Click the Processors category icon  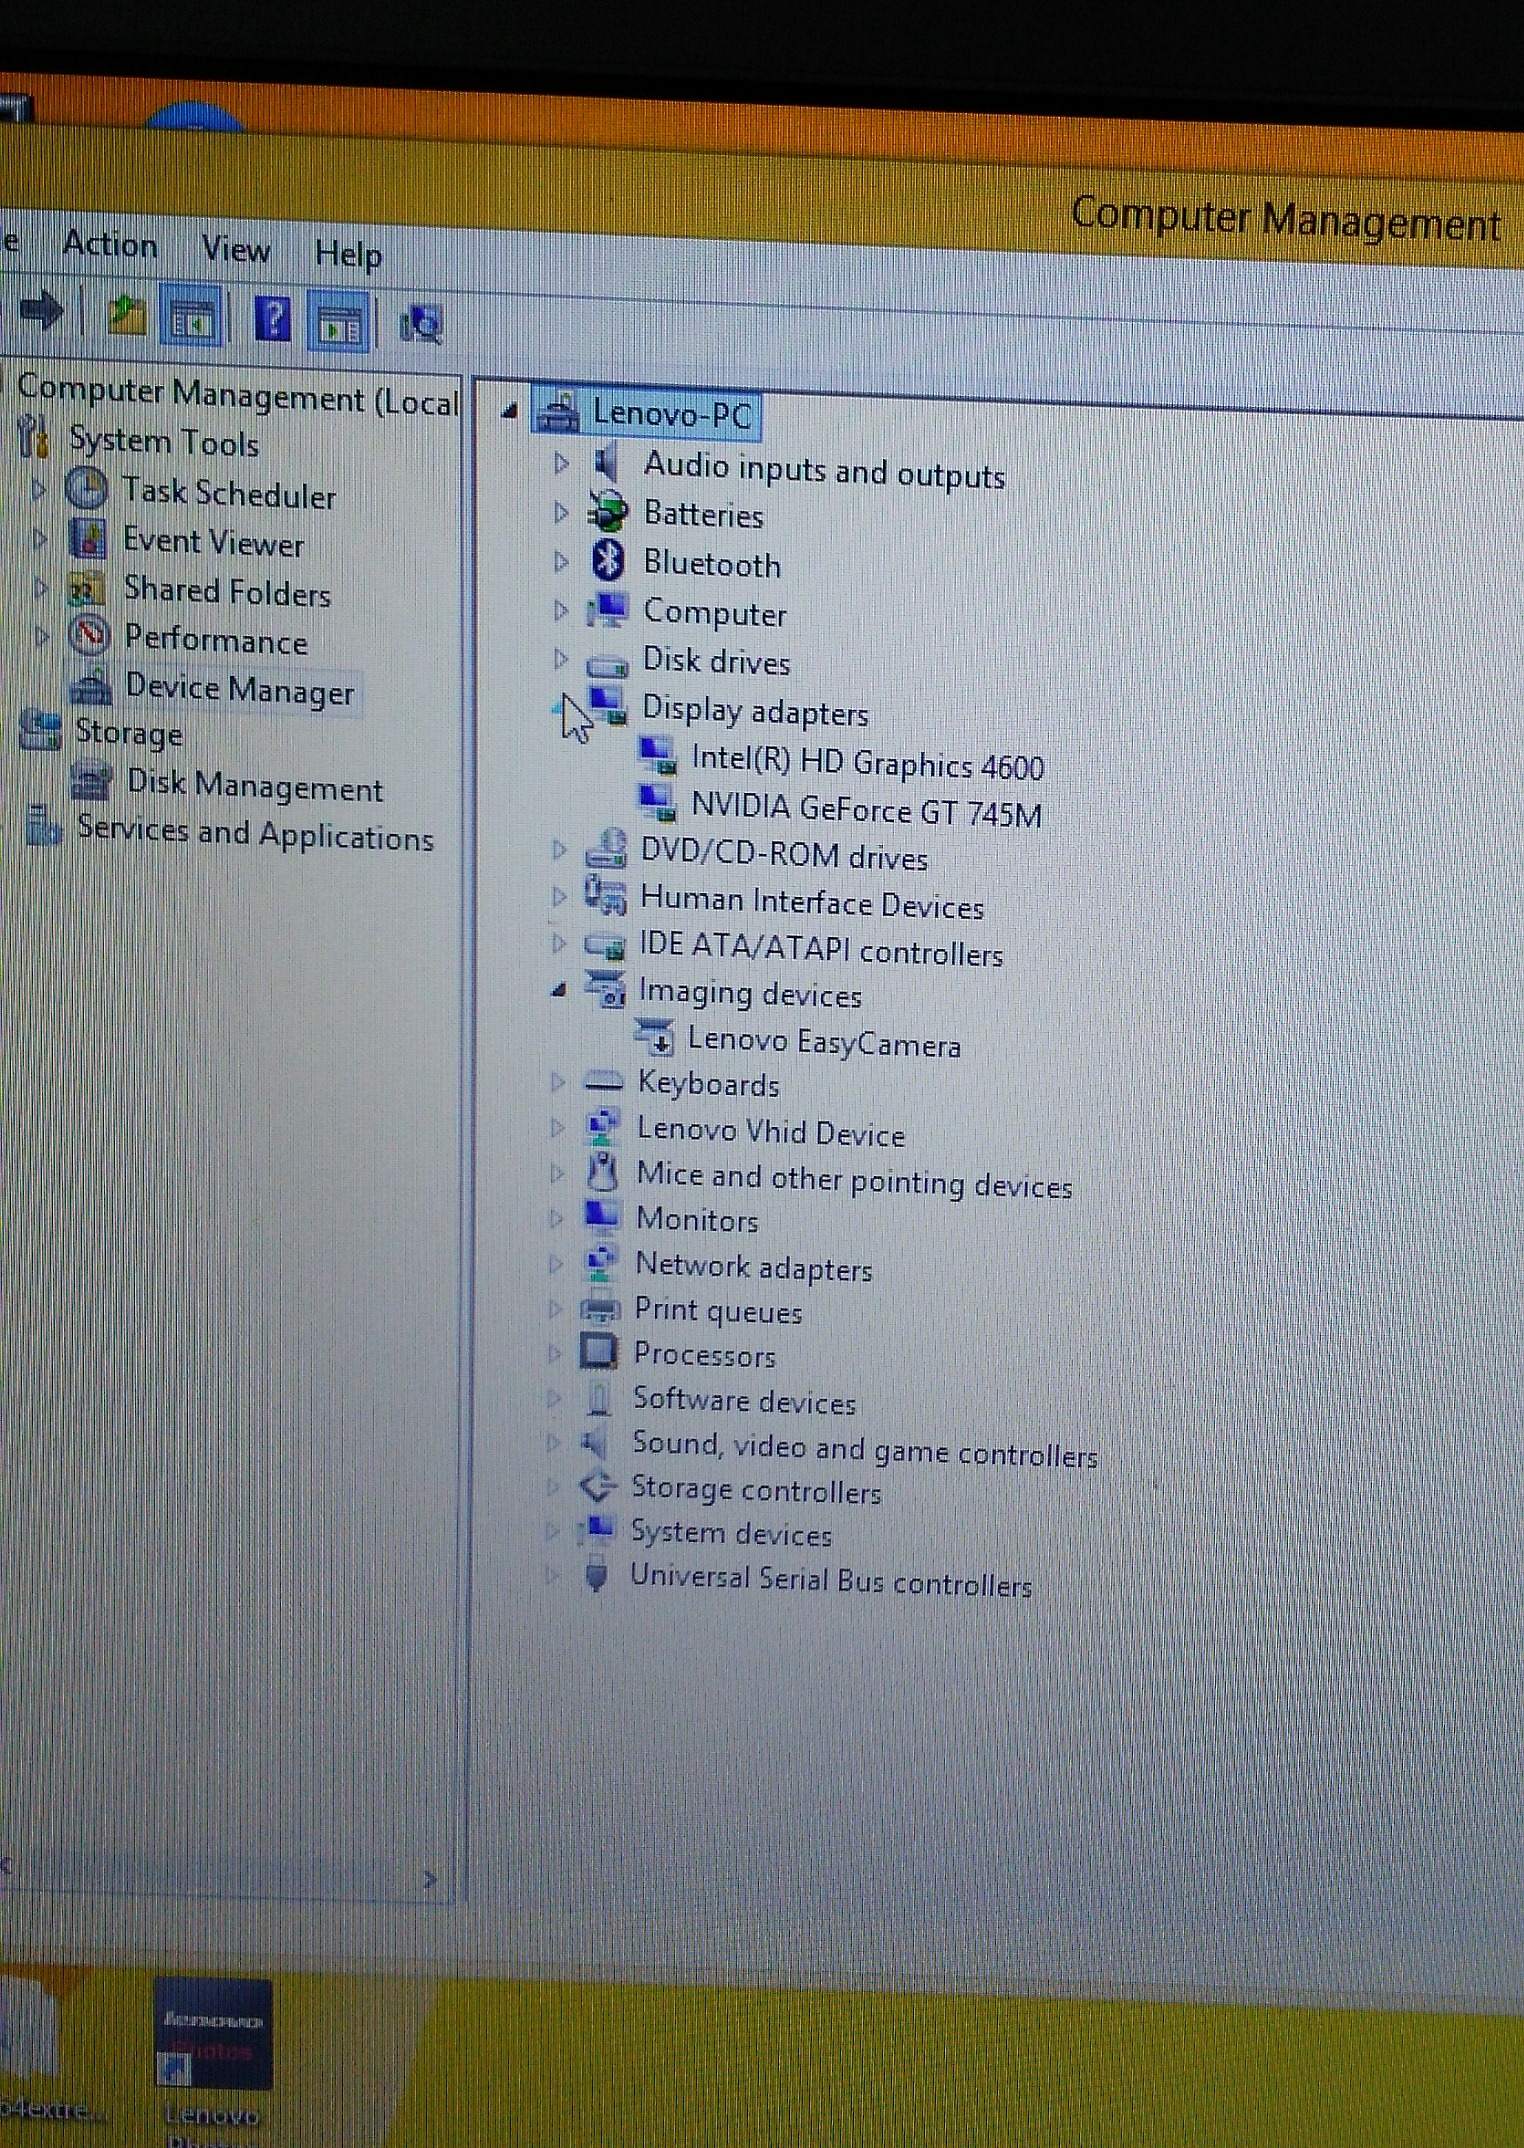[598, 1352]
